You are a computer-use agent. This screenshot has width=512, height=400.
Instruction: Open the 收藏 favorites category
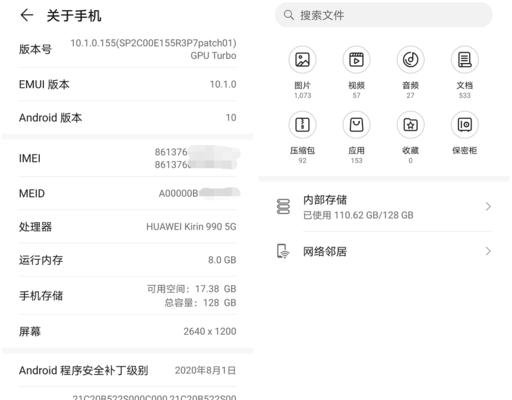[410, 137]
